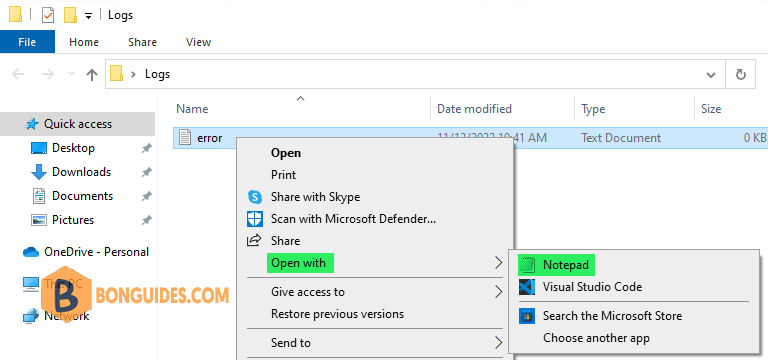The width and height of the screenshot is (768, 360).
Task: Click the Microsoft Store bag icon
Action: coord(527,316)
